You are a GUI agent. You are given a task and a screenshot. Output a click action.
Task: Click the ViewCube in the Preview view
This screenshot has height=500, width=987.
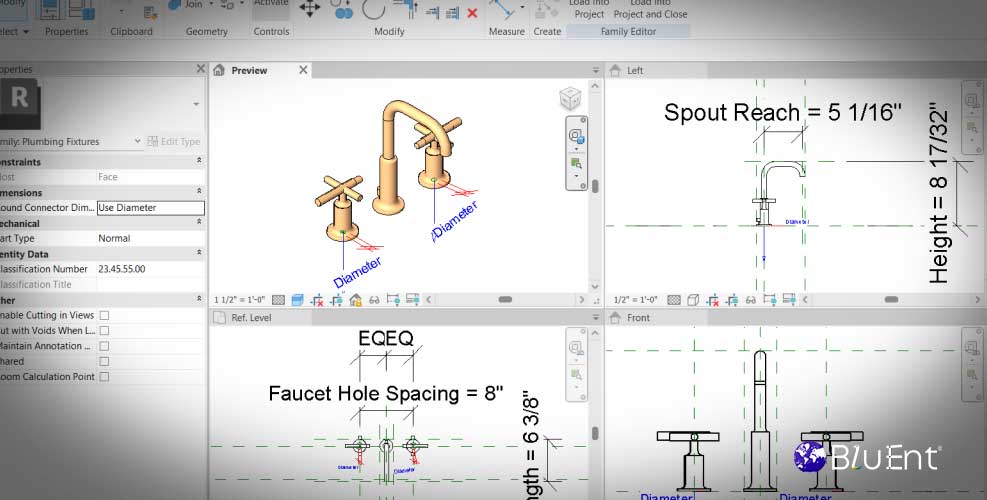(570, 98)
